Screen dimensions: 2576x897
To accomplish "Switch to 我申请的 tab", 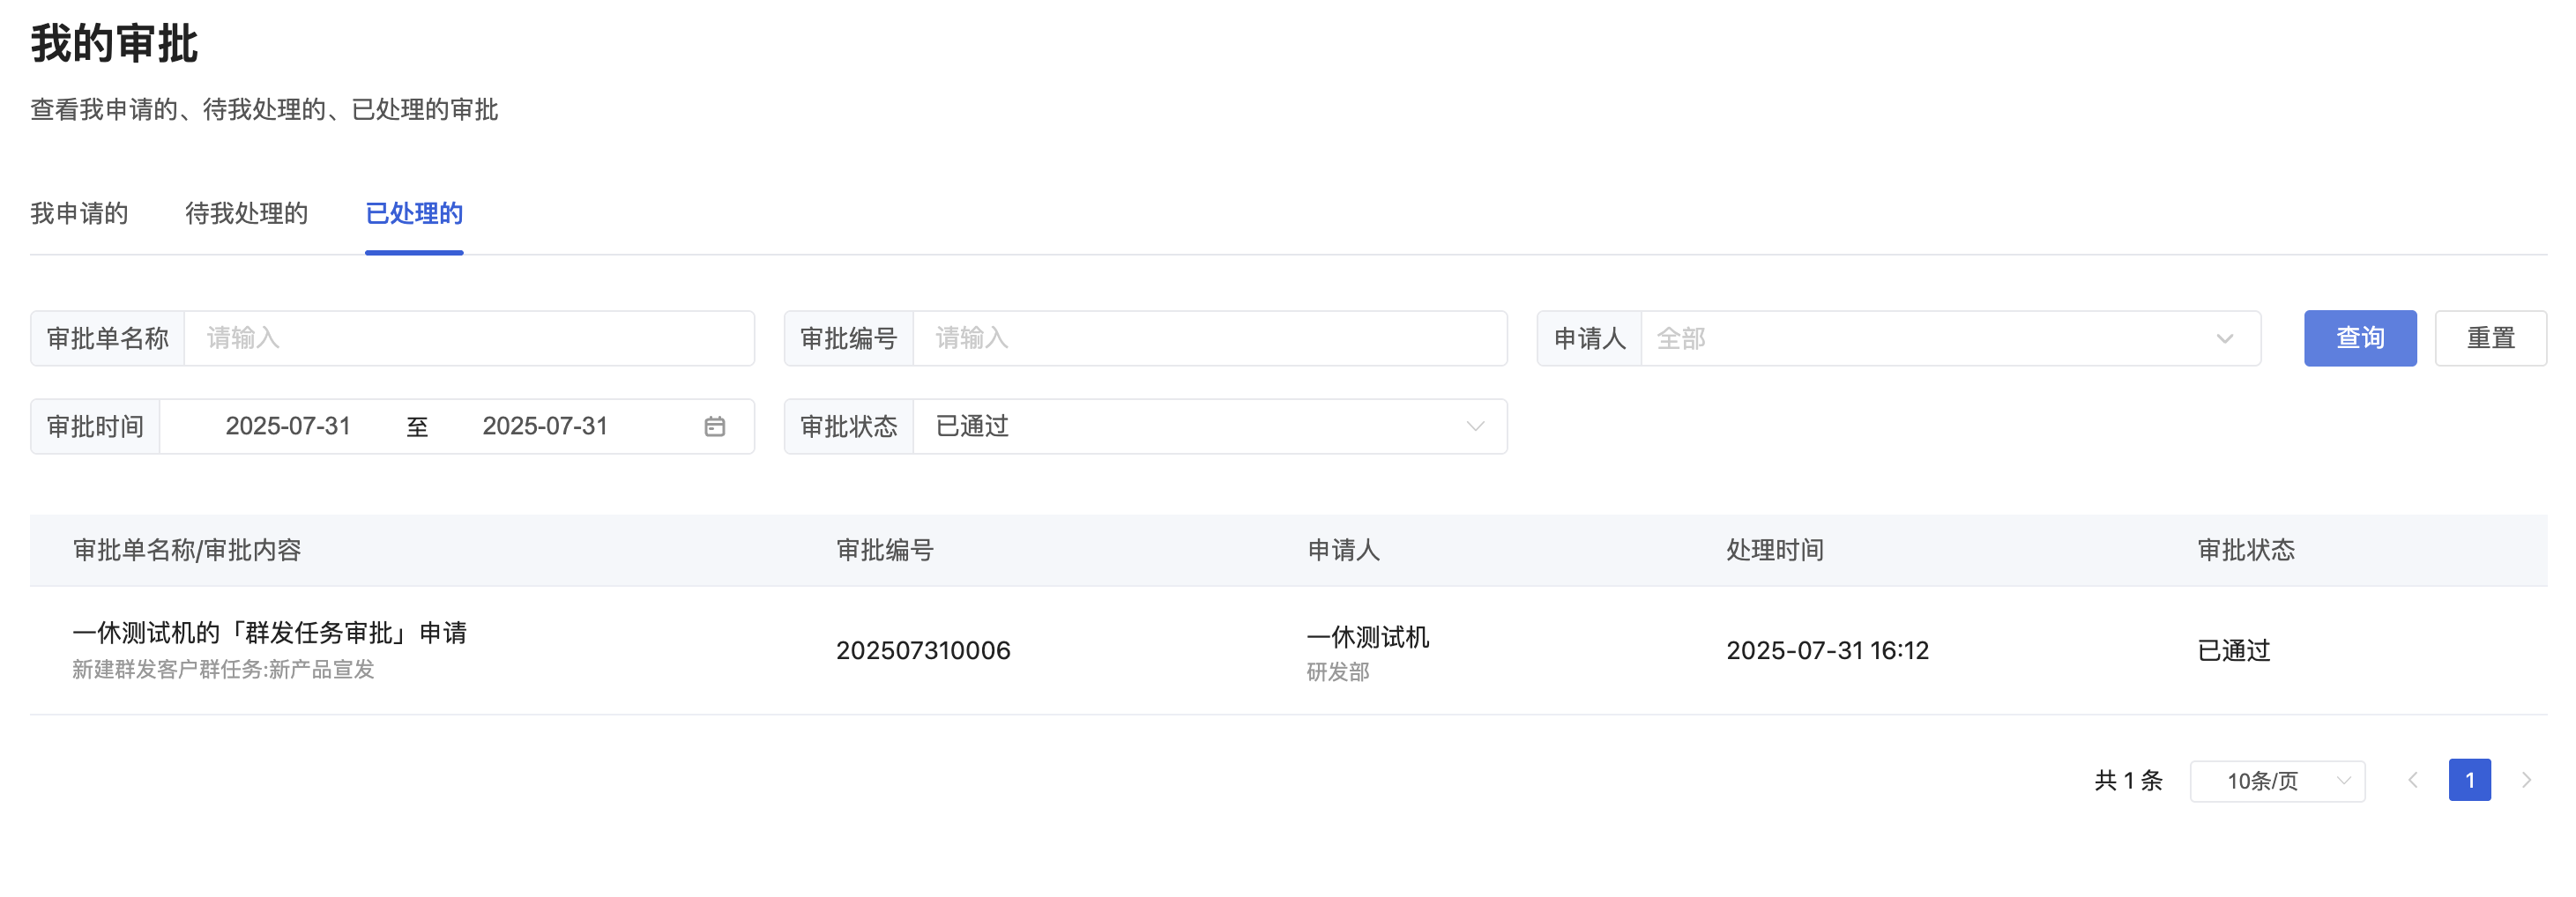I will coord(79,213).
